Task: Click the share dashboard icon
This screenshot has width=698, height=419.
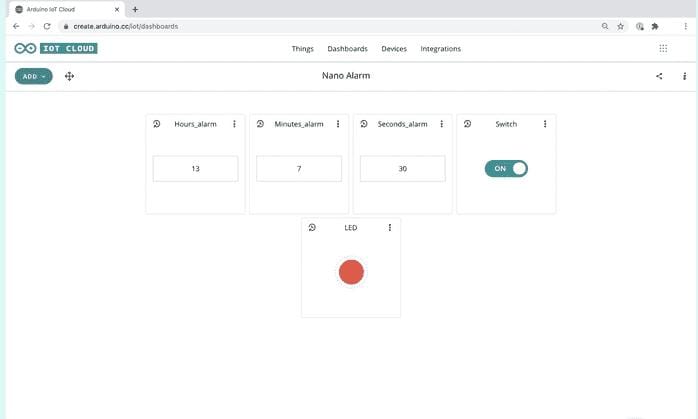Action: tap(659, 76)
